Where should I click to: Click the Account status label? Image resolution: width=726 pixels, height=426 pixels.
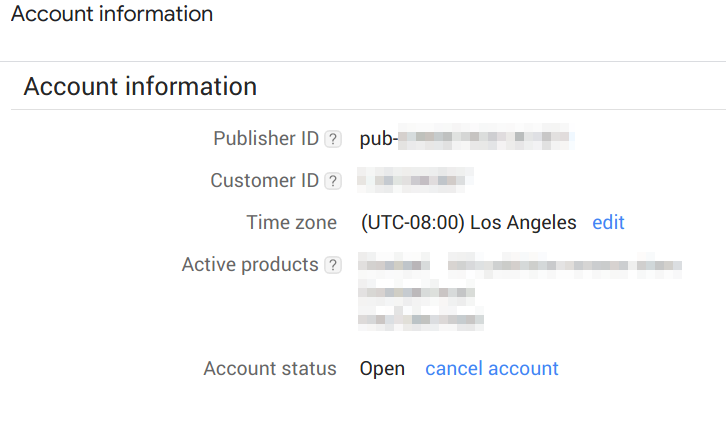click(x=270, y=369)
